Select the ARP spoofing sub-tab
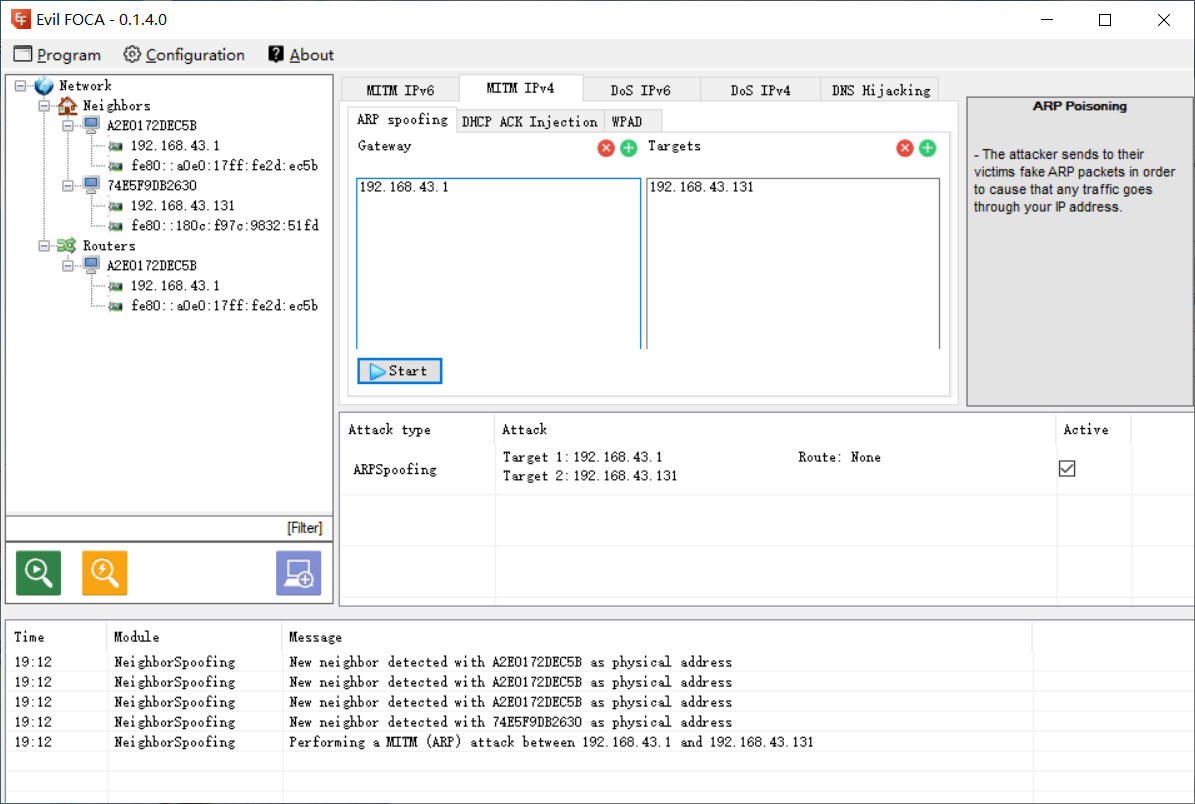This screenshot has height=804, width=1195. click(x=402, y=120)
